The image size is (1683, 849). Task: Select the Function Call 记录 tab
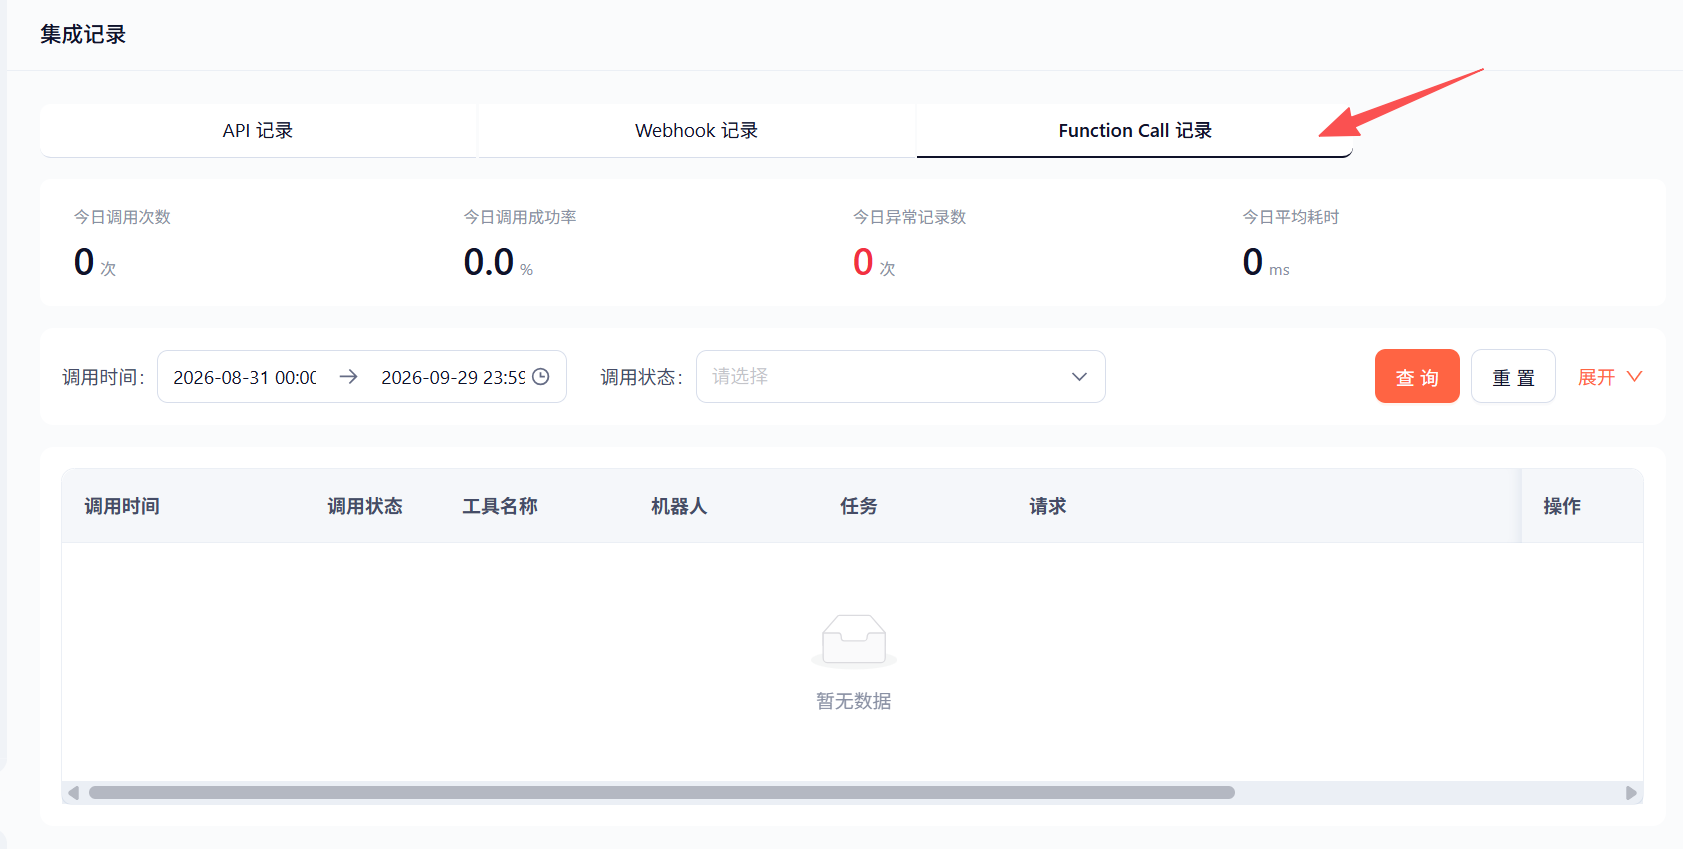coord(1135,131)
